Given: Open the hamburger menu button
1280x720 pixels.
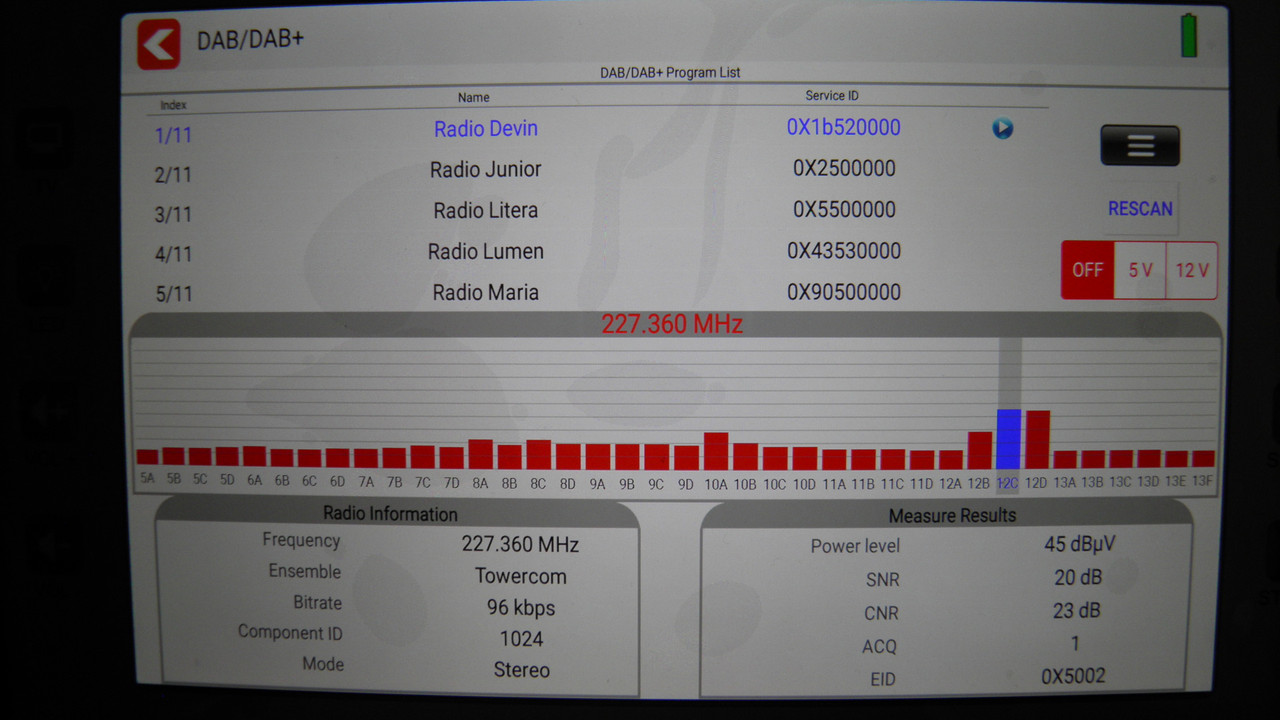Looking at the screenshot, I should pyautogui.click(x=1140, y=146).
